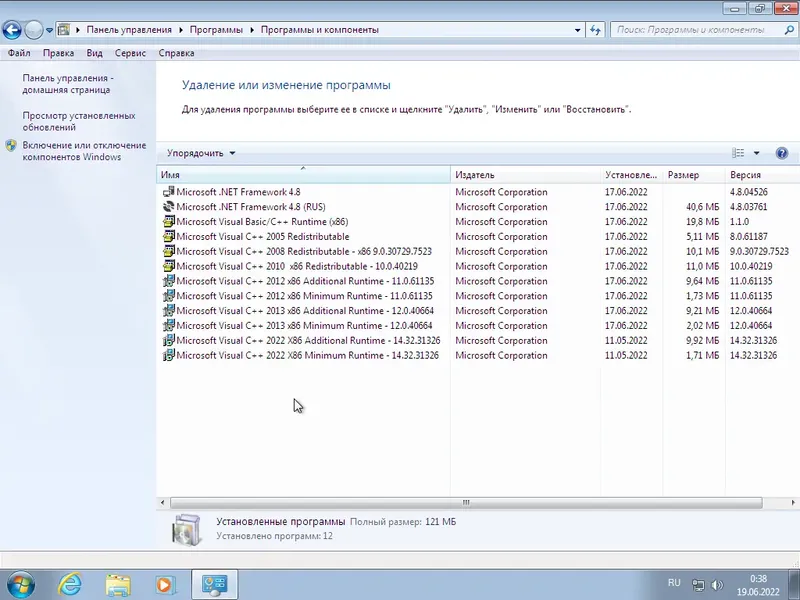Click the horizontal scrollbar thumb

click(x=466, y=503)
